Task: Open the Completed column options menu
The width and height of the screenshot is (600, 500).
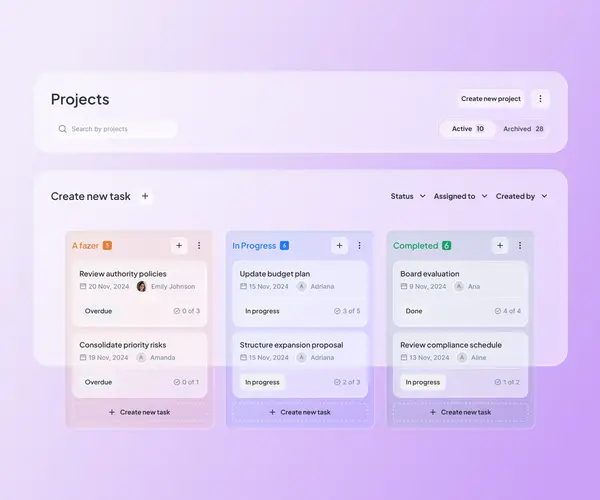Action: [x=520, y=246]
